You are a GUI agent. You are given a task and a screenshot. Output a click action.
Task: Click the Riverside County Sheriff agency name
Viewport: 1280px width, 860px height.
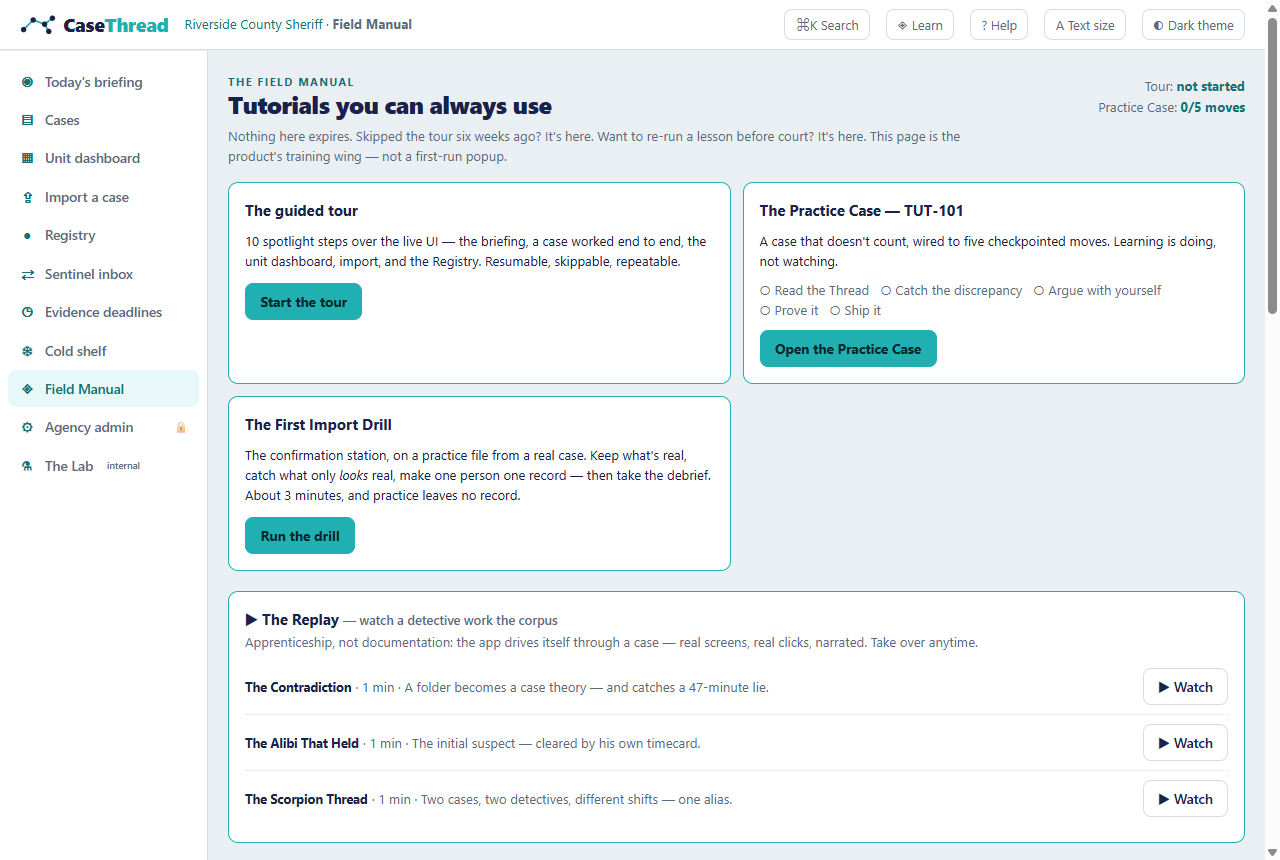click(254, 25)
